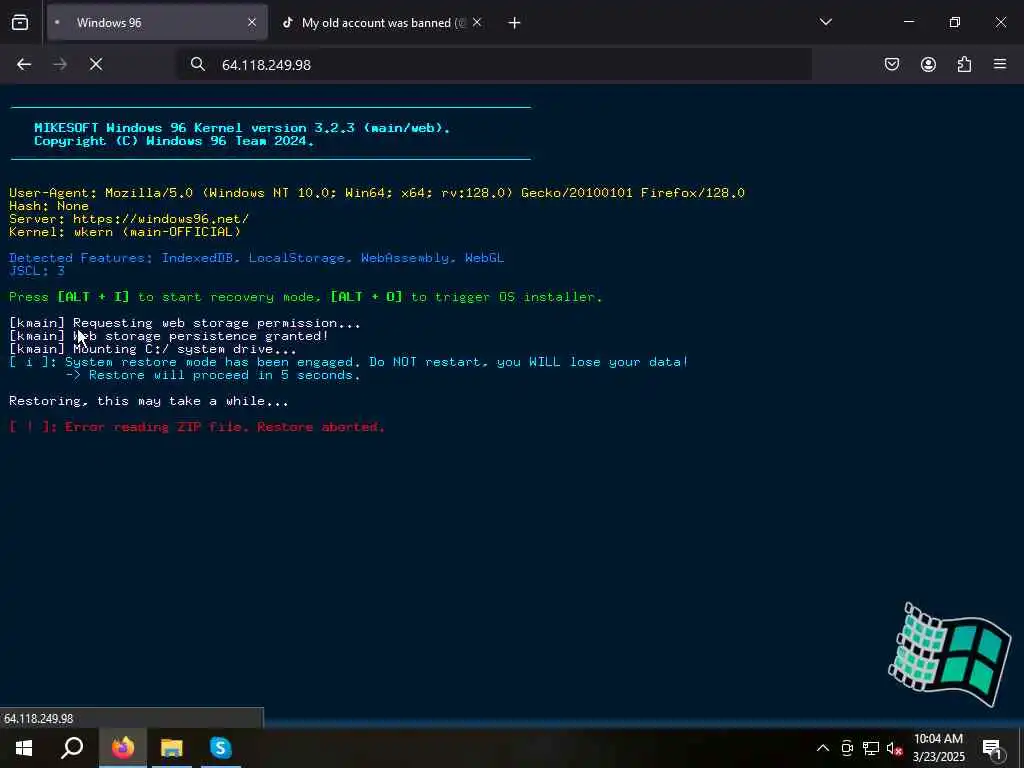Click the 'Detected Features' line
The image size is (1024, 768).
point(257,258)
